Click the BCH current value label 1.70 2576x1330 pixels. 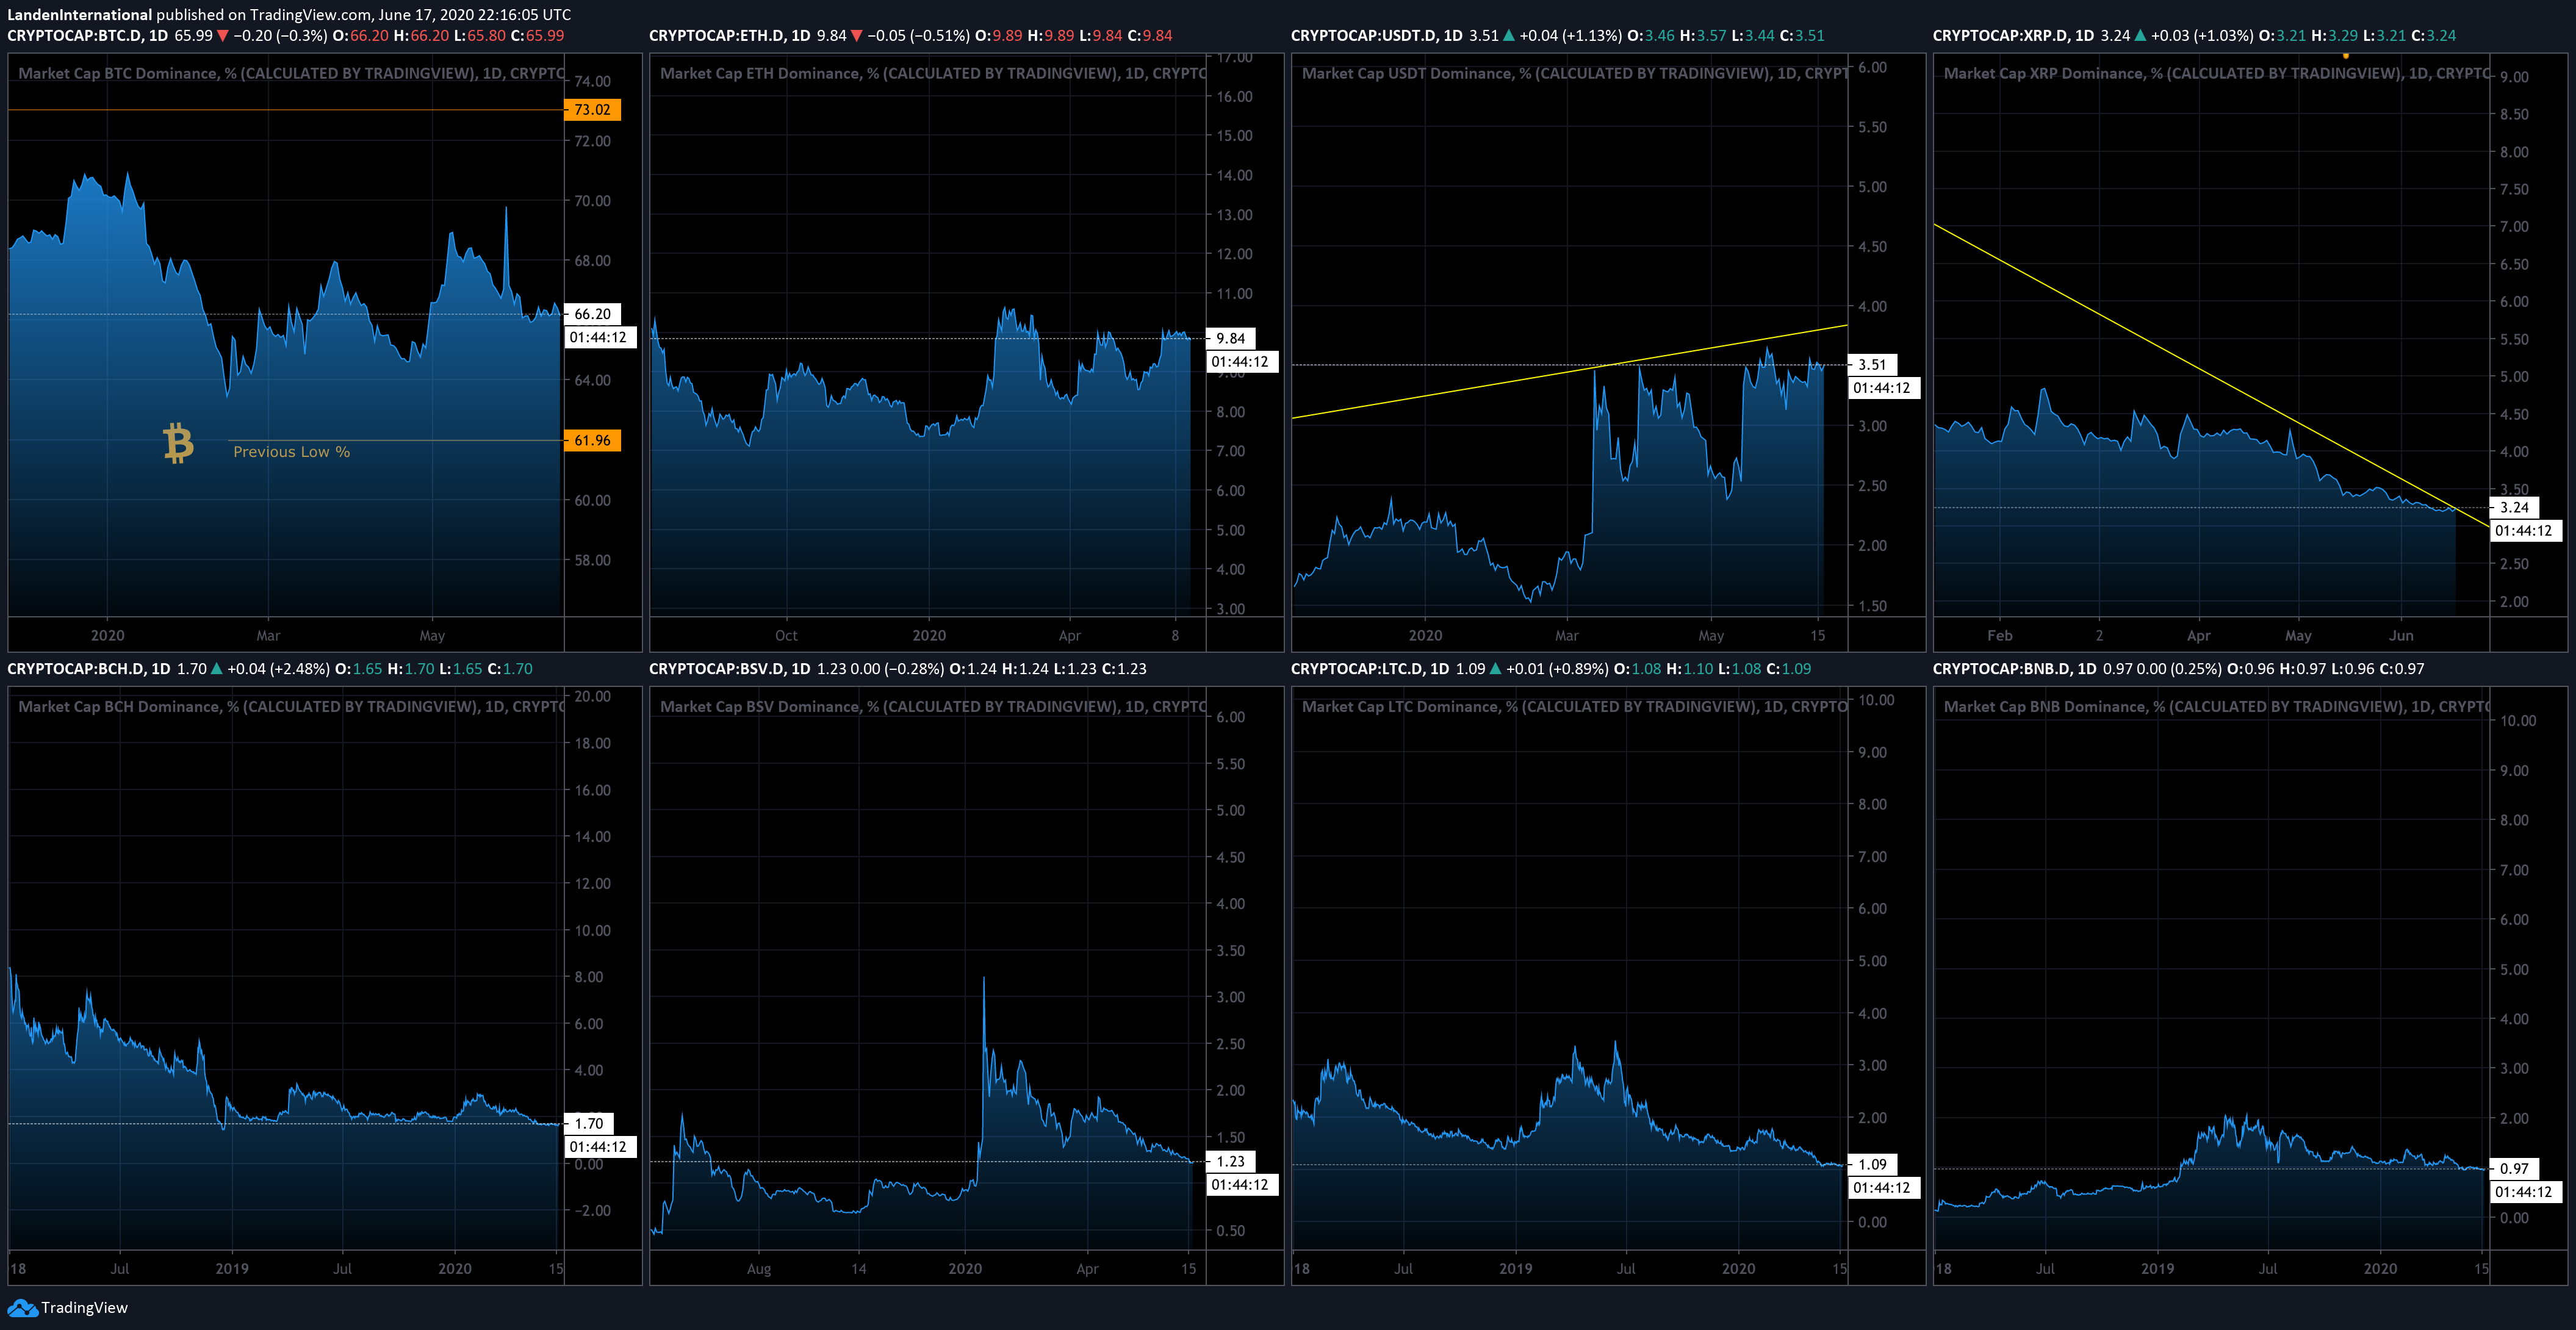589,1124
